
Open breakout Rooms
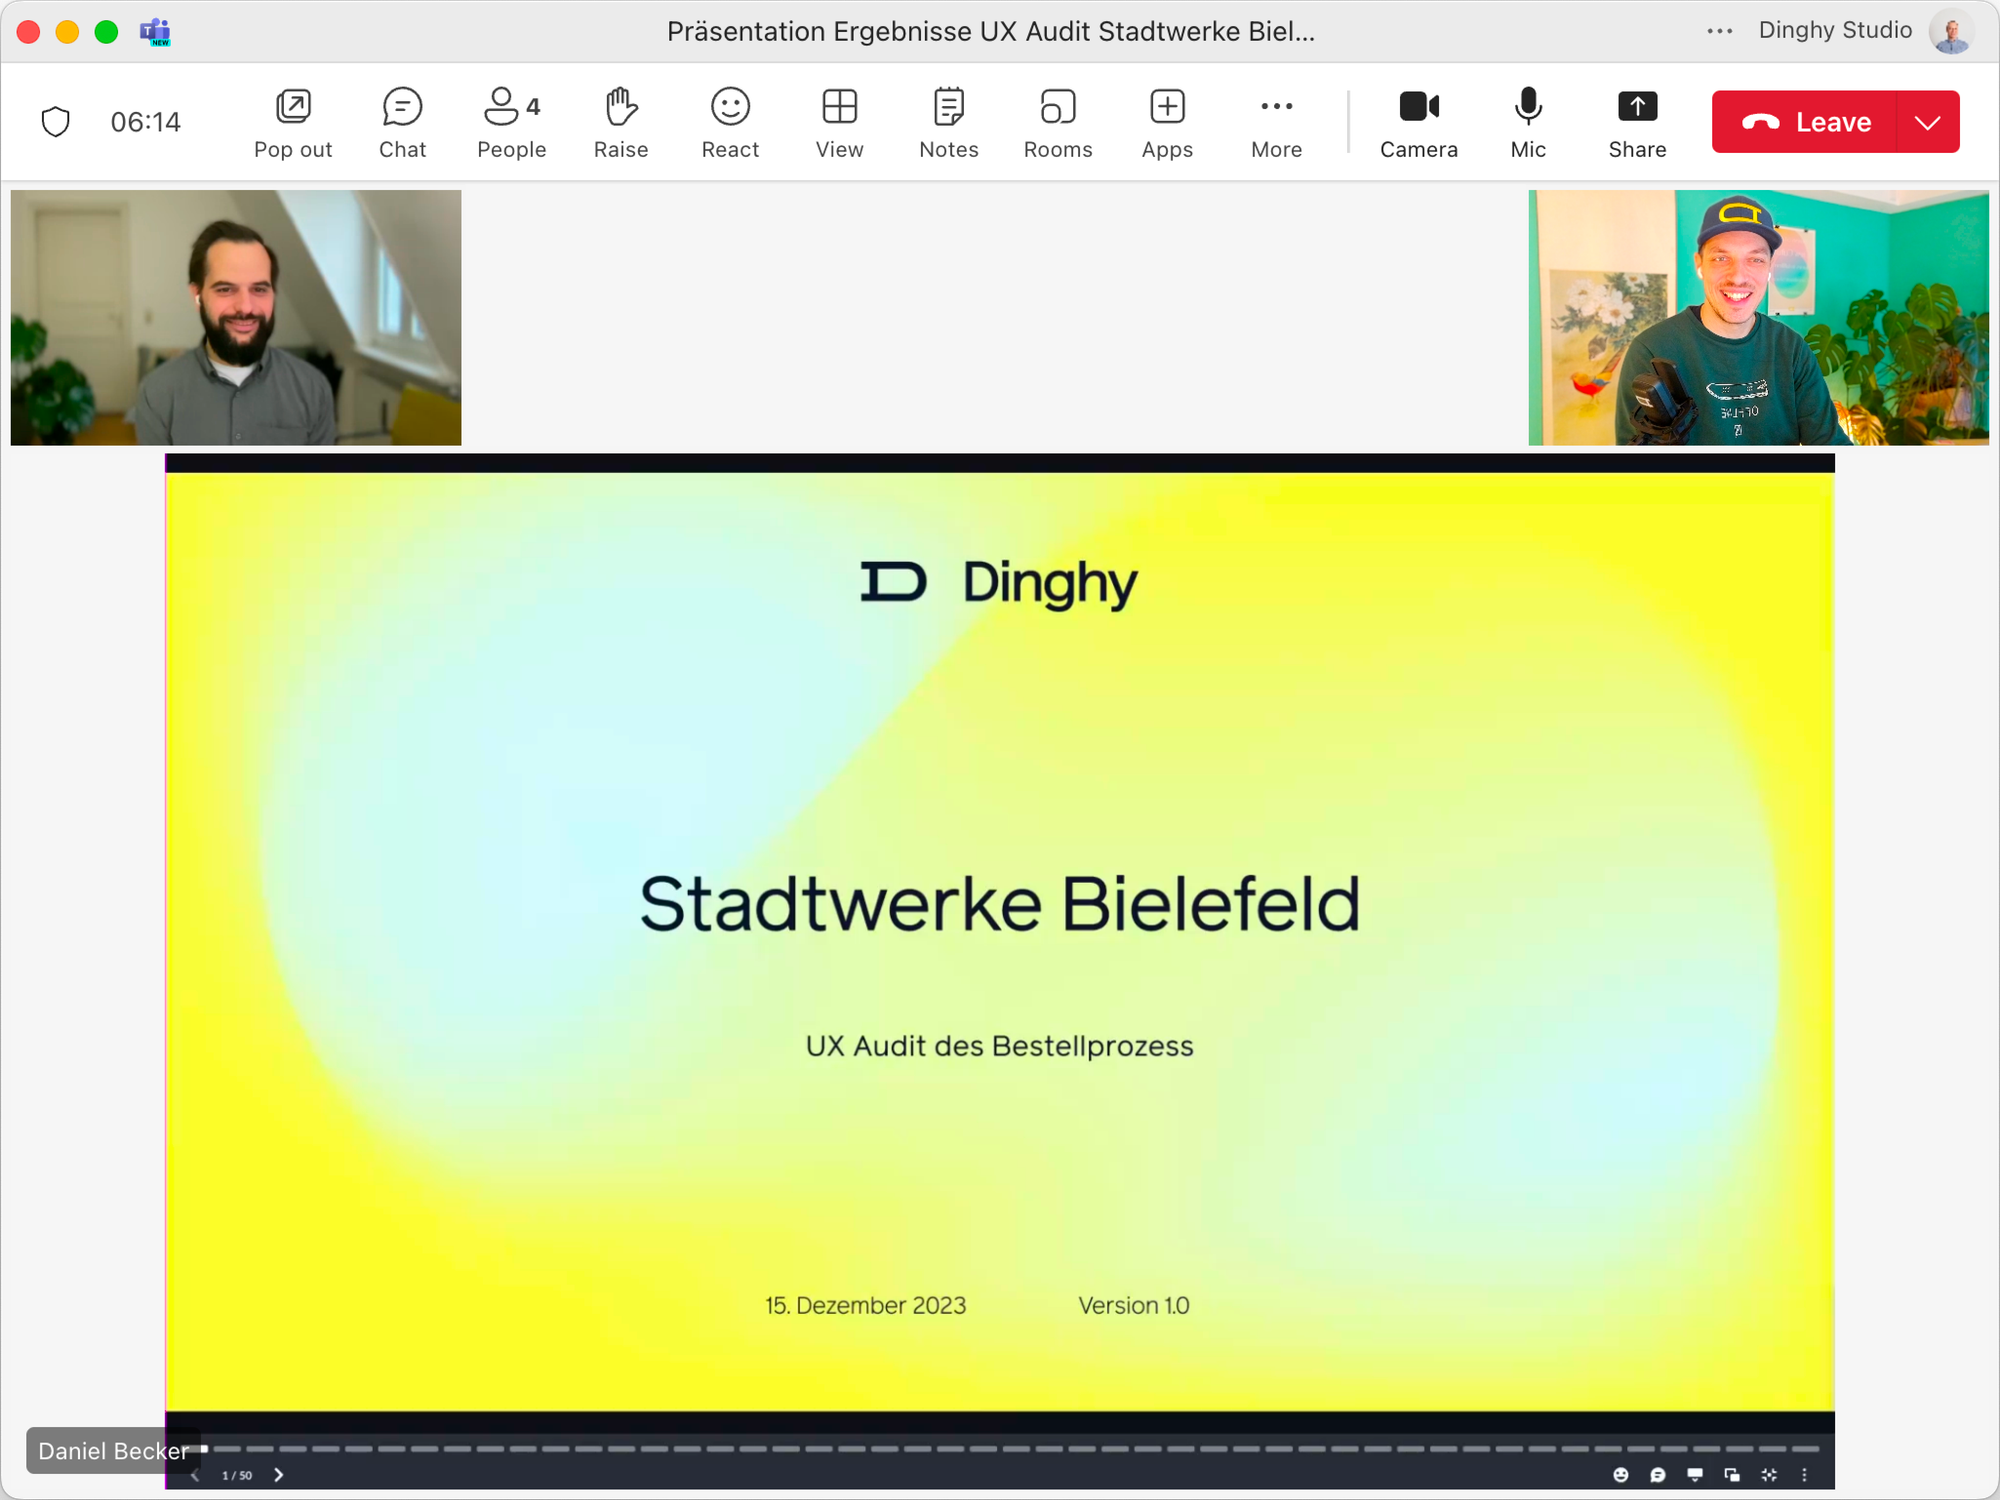[1057, 122]
